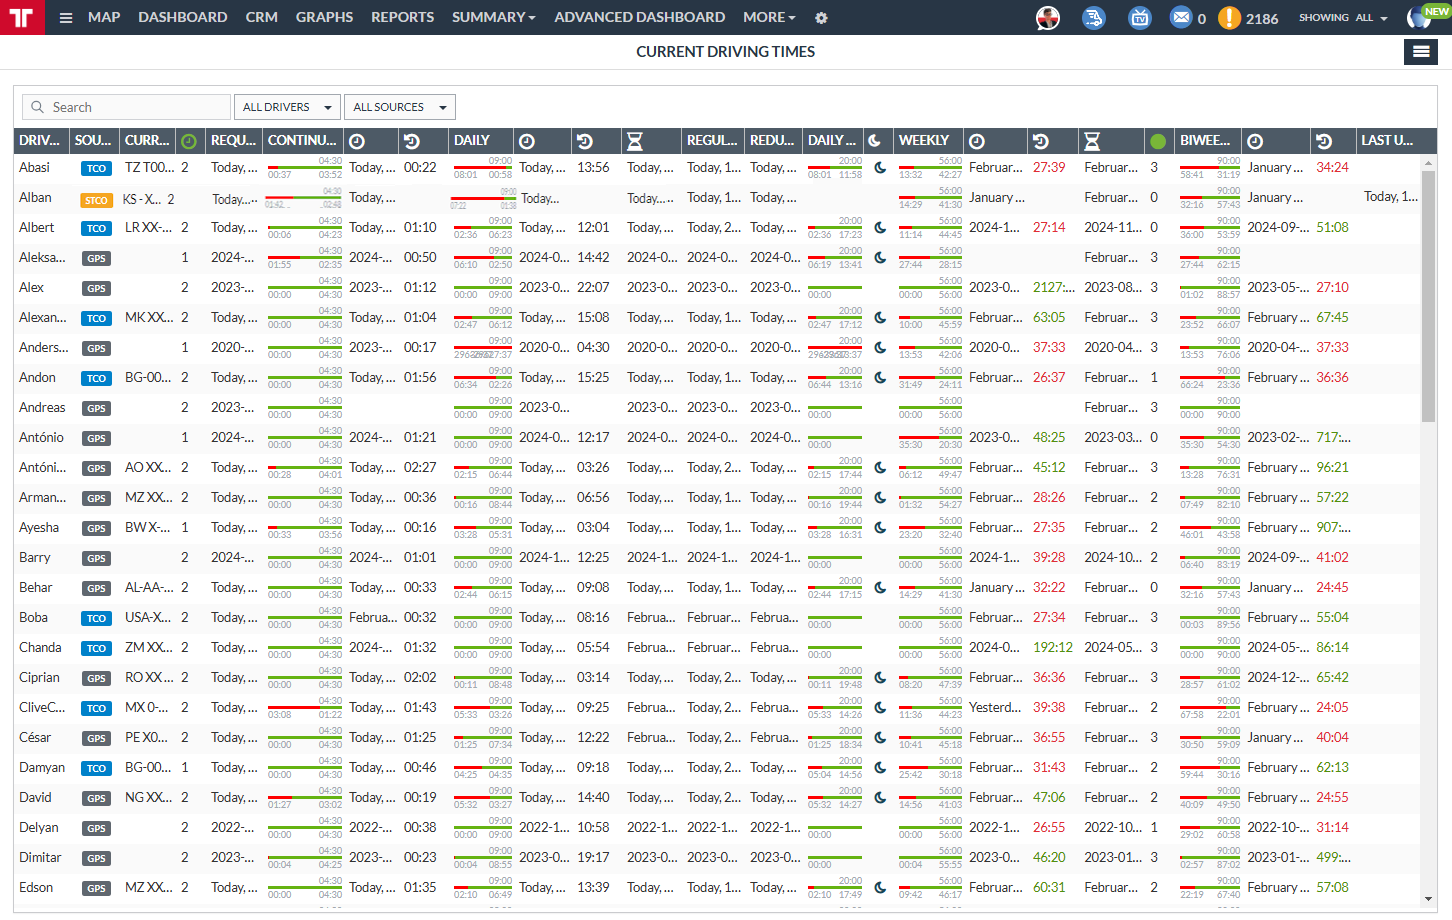Click the orange alerts exclamation icon
The image size is (1452, 920).
click(x=1229, y=17)
